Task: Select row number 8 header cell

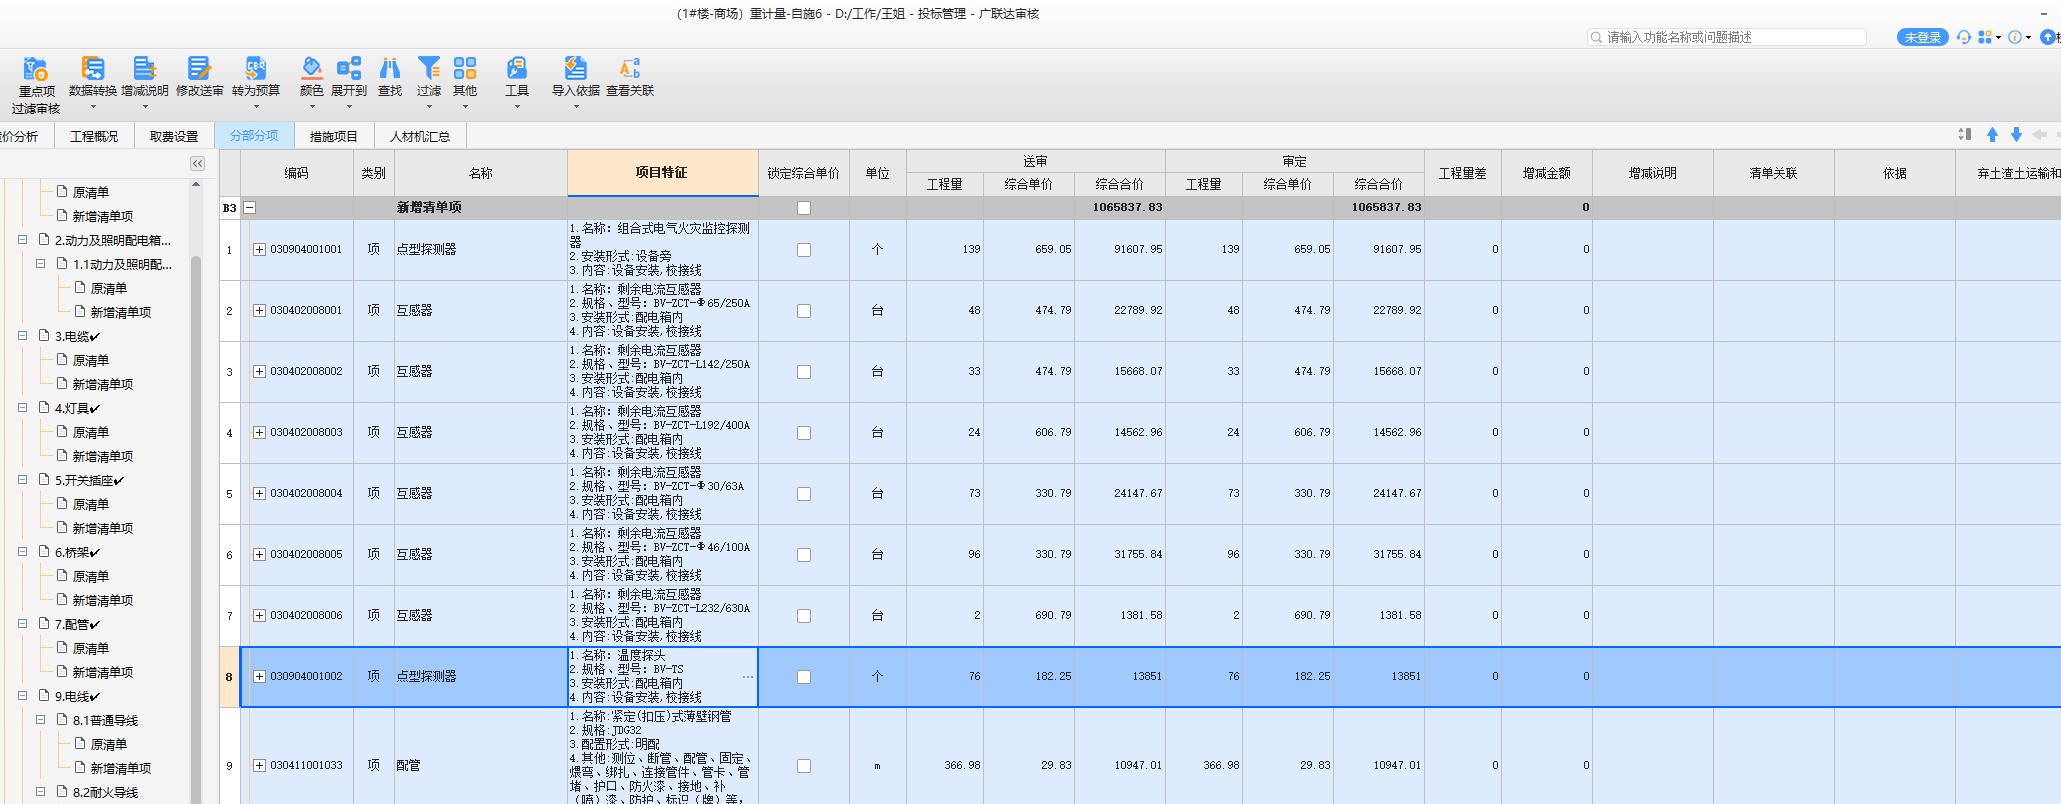Action: (x=229, y=677)
